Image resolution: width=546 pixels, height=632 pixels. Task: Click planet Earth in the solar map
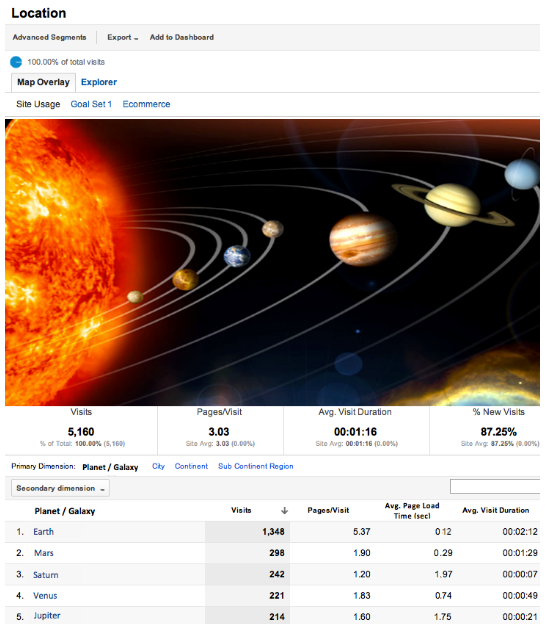237,256
